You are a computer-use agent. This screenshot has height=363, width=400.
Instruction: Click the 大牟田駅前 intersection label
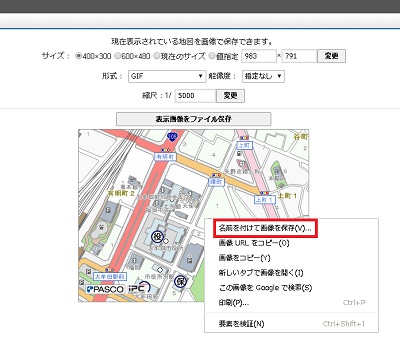pos(109,277)
